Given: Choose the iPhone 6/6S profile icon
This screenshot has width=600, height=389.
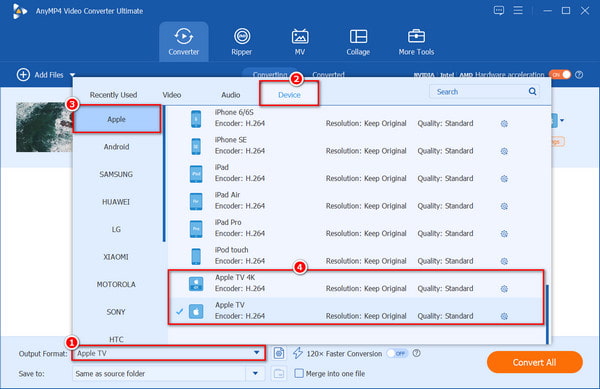Looking at the screenshot, I should coord(196,119).
